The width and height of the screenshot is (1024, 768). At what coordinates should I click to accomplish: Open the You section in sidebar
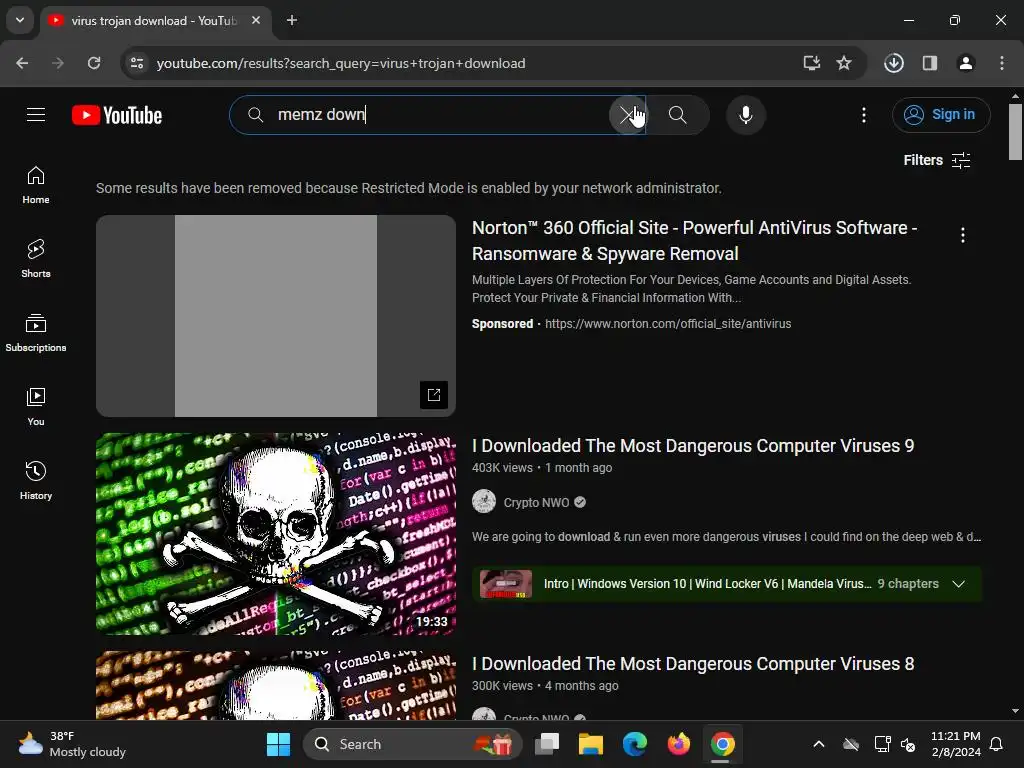36,407
